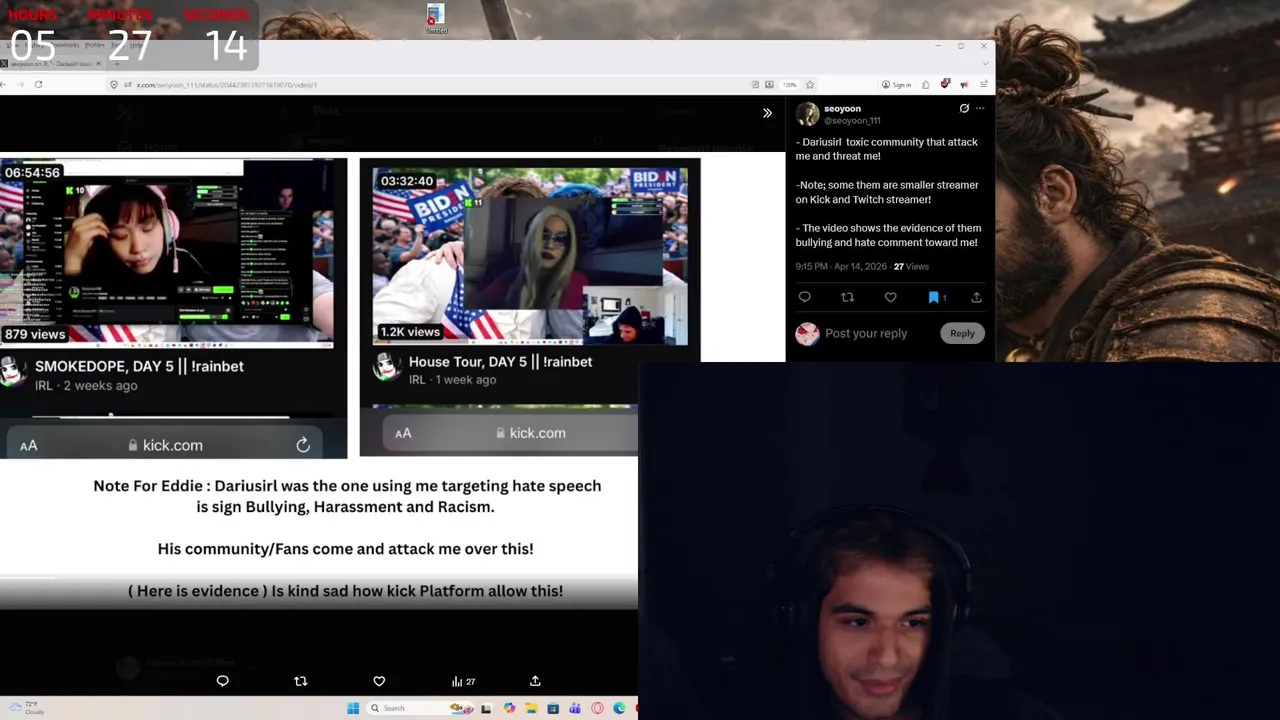Open the red megaphone extension icon
The width and height of the screenshot is (1280, 720).
964,85
